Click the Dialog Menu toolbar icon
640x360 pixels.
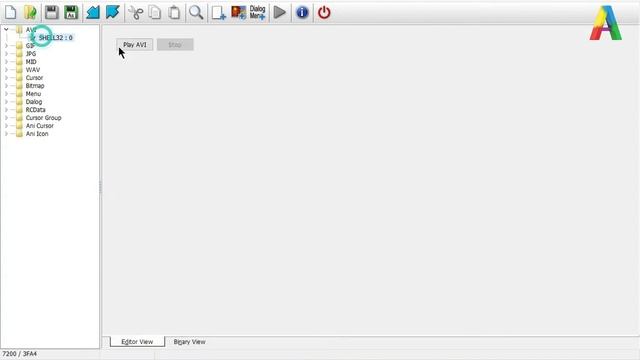pyautogui.click(x=258, y=12)
